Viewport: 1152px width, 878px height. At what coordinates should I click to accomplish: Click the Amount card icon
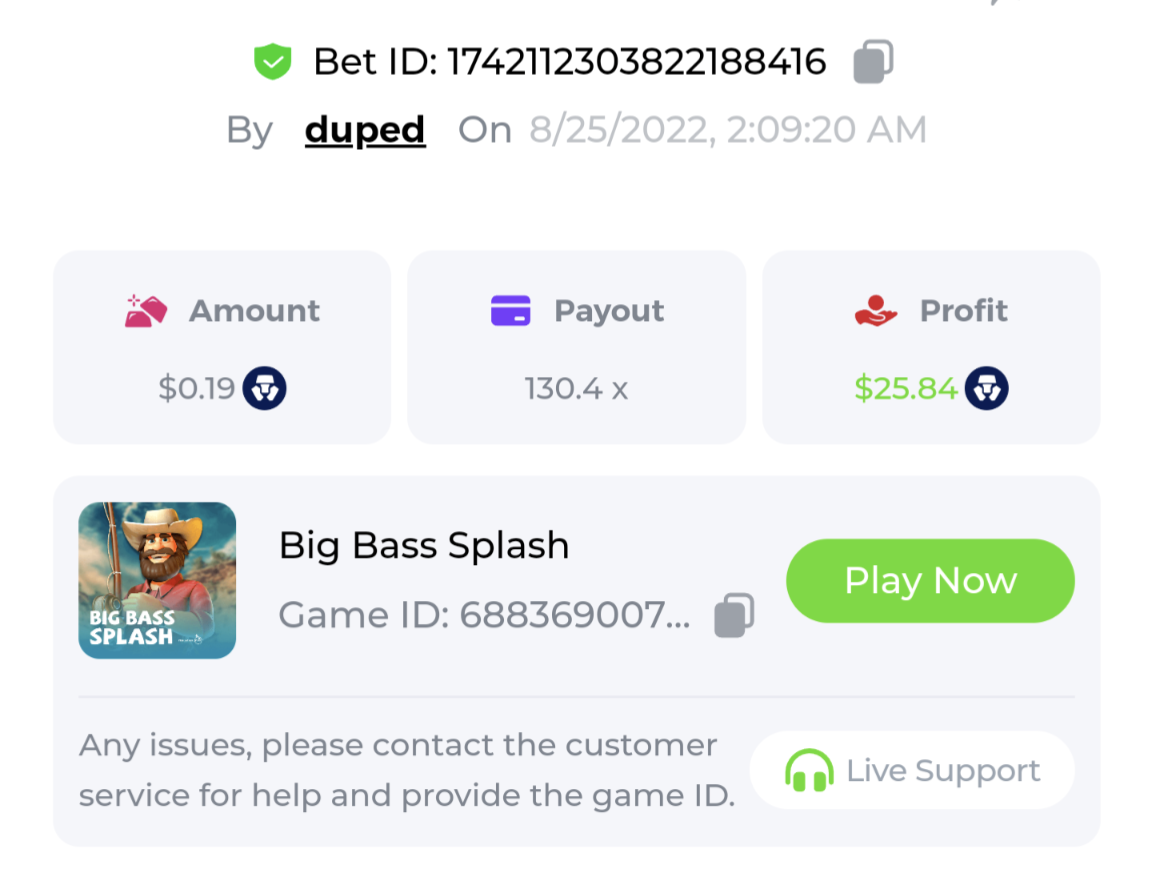click(146, 311)
